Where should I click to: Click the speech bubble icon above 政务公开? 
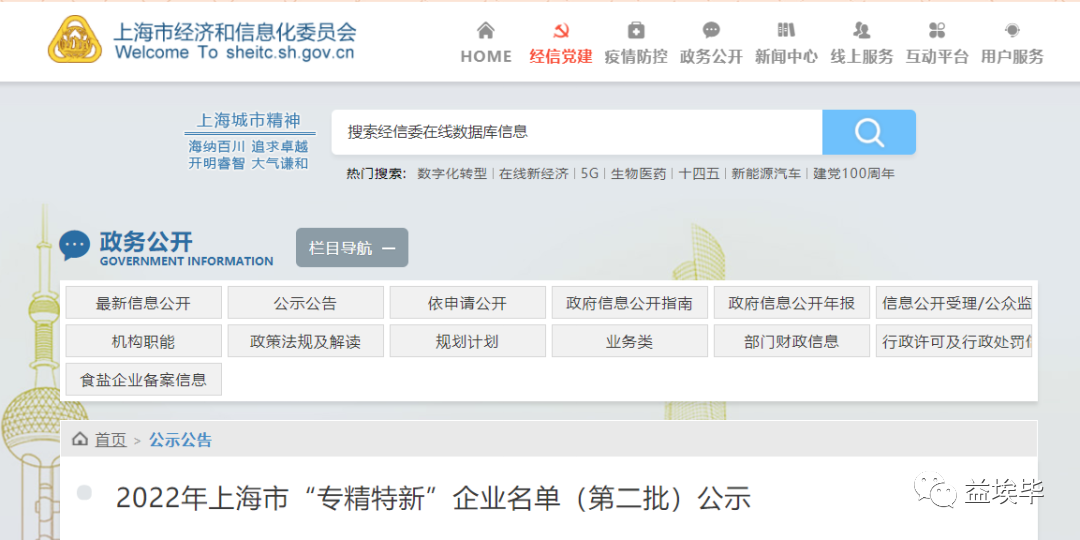click(712, 30)
